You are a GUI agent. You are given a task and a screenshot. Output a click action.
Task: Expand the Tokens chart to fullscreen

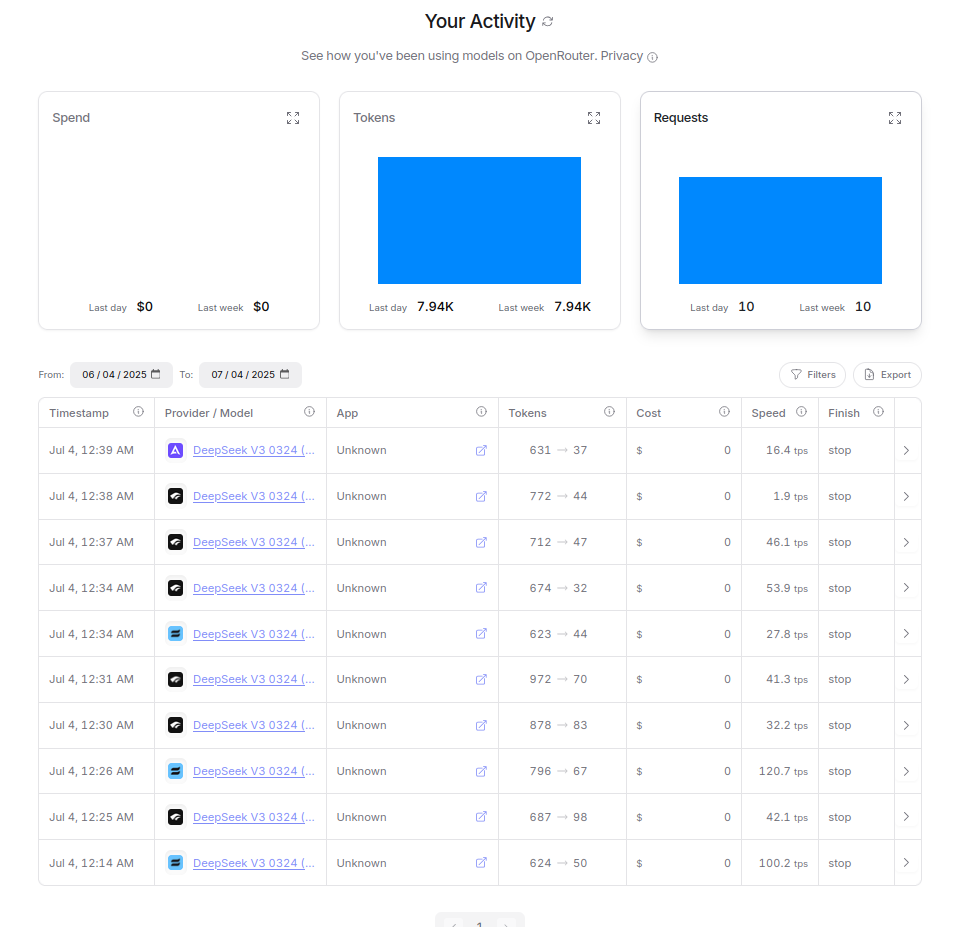tap(594, 118)
